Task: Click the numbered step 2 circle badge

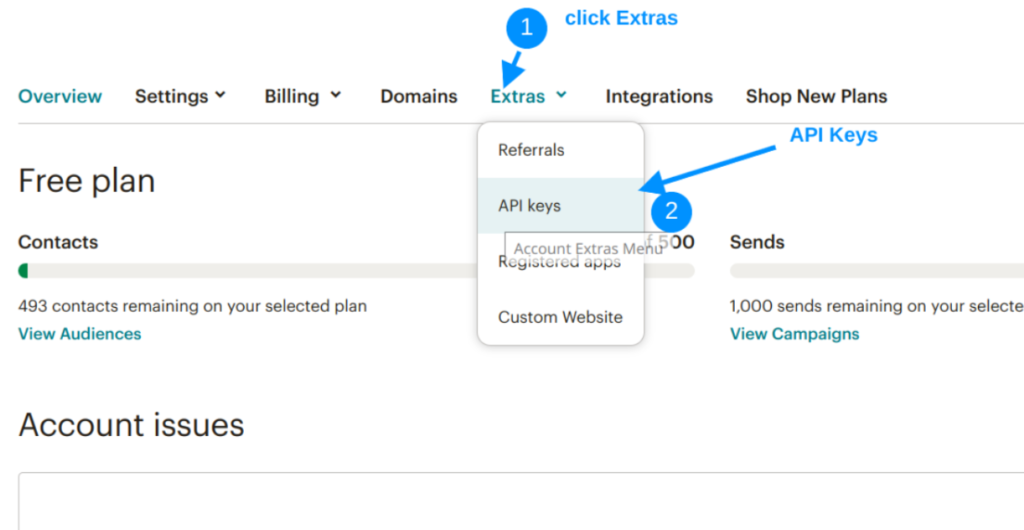Action: tap(671, 211)
